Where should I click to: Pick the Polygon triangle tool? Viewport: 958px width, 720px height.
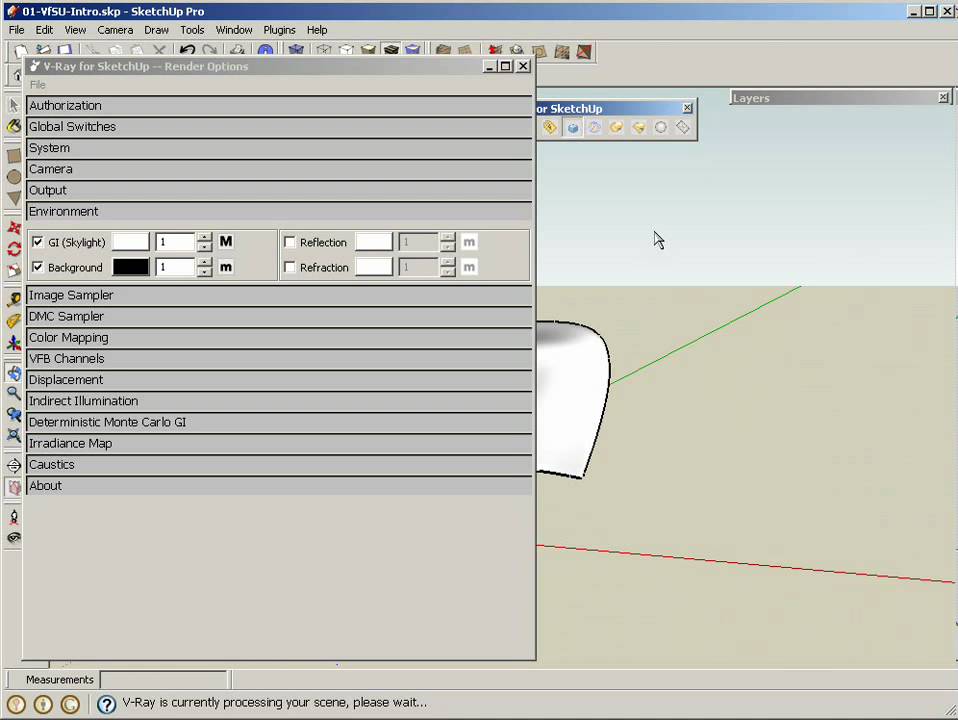tap(13, 198)
